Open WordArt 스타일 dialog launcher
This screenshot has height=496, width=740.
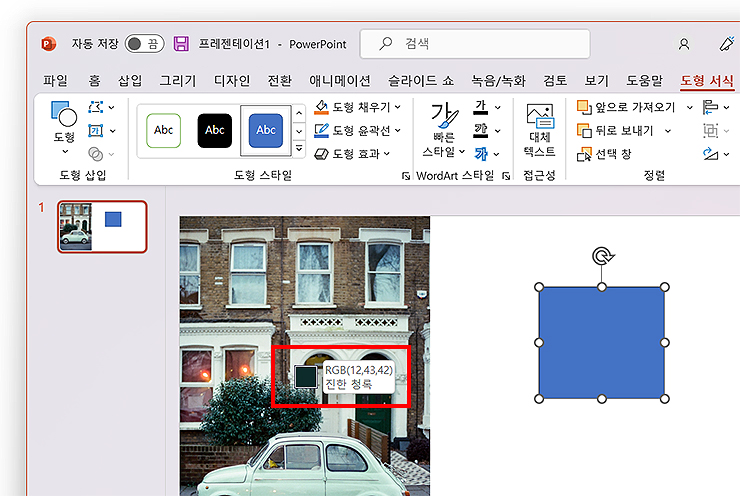point(506,176)
